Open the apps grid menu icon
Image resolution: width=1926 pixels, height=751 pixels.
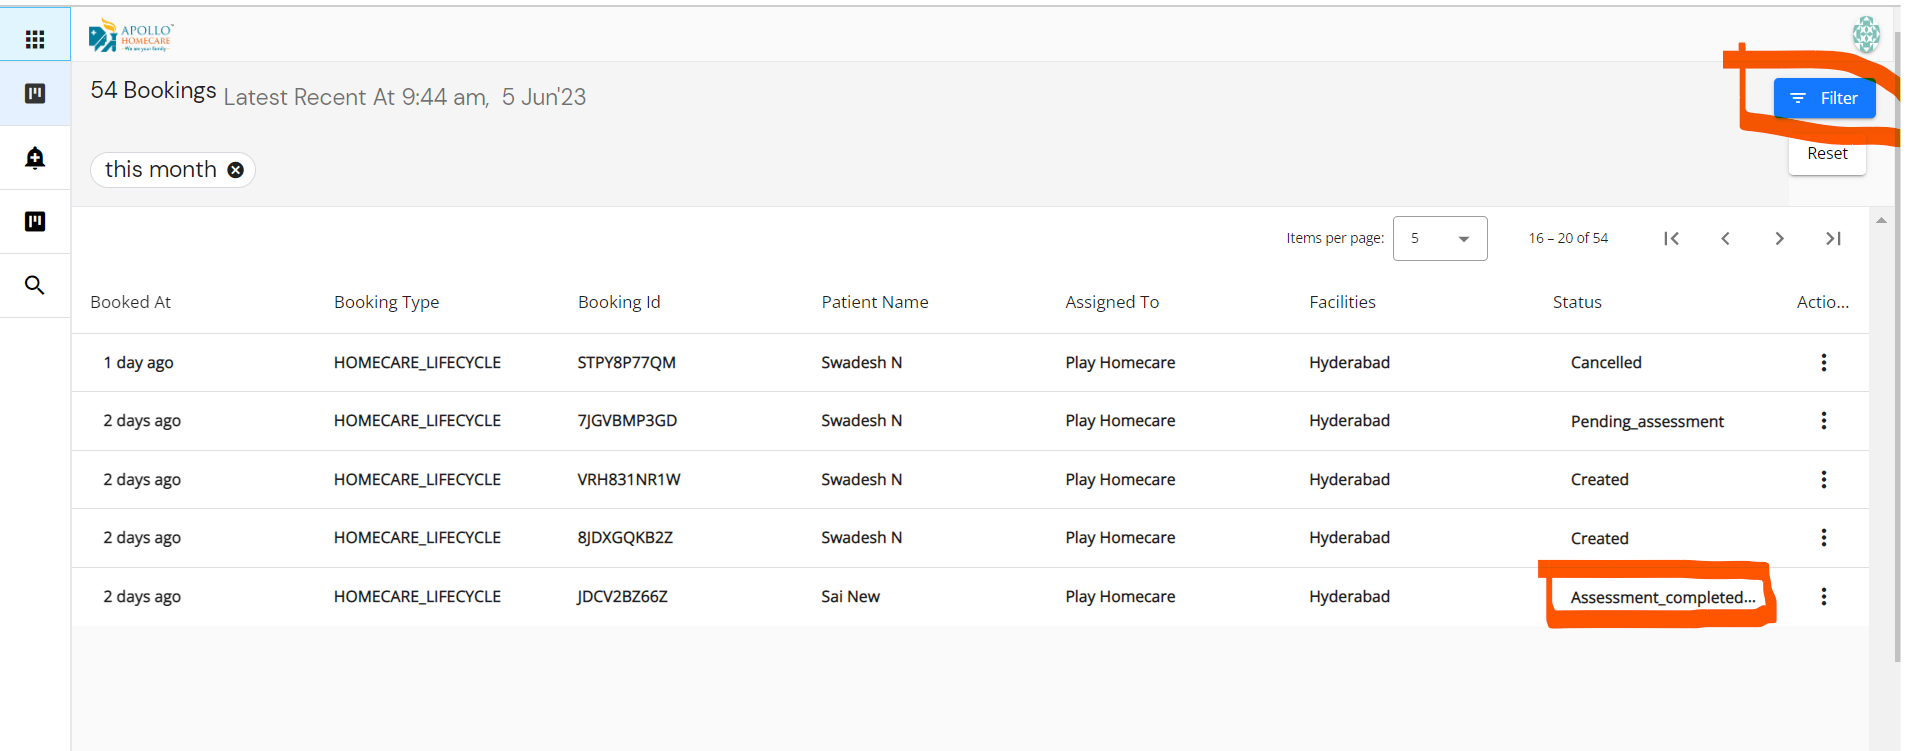[x=35, y=39]
